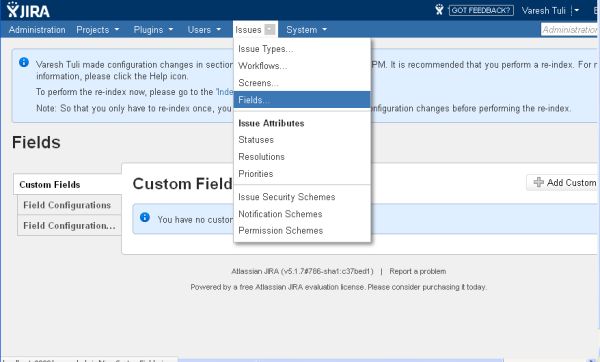Click the Got Feedback button
This screenshot has width=600, height=362.
click(481, 10)
